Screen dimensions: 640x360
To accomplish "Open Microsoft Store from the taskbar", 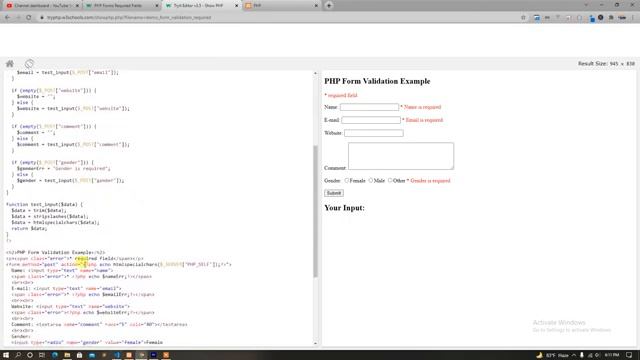I will (x=79, y=355).
